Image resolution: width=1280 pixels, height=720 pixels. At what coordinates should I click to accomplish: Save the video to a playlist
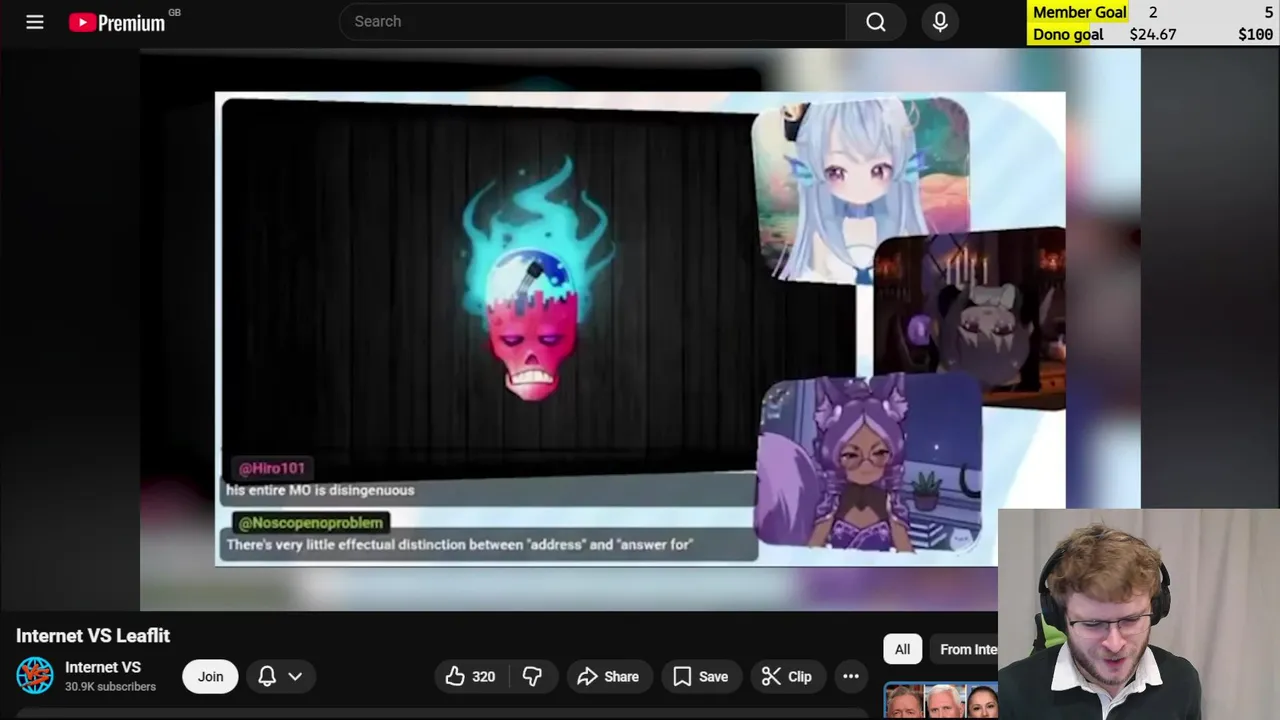(701, 676)
